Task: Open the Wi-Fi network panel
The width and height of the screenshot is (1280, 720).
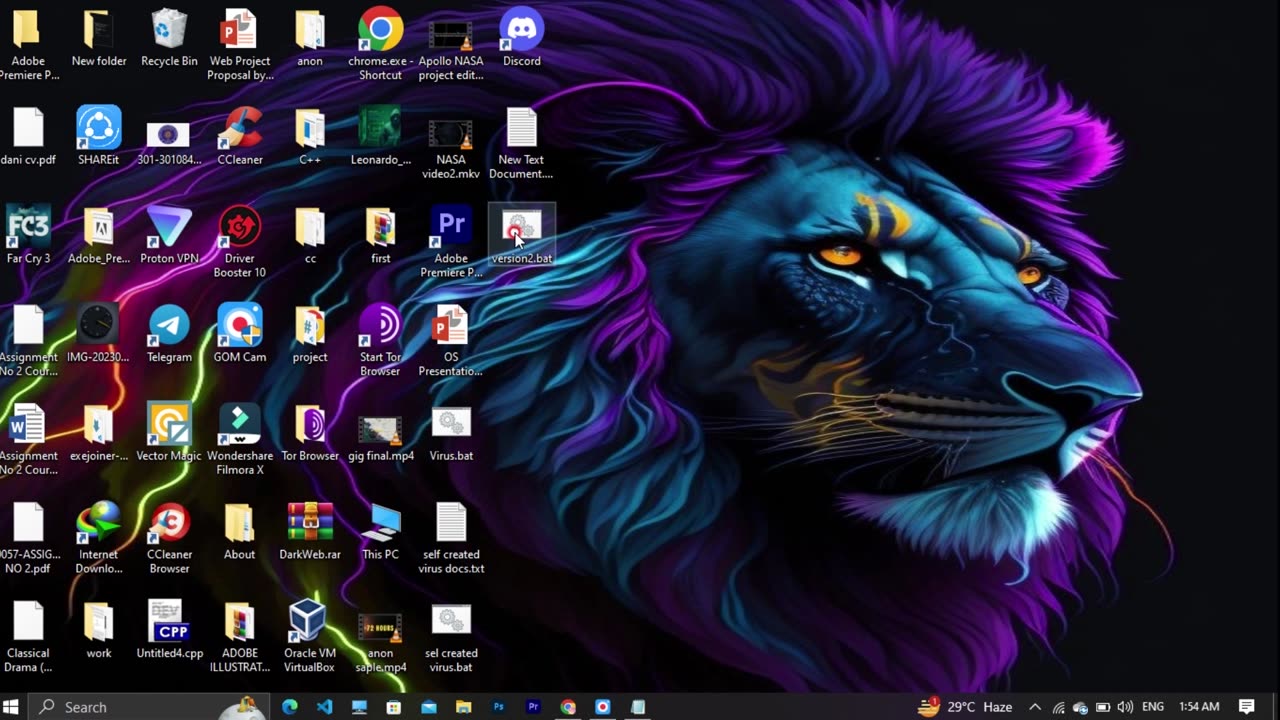Action: point(1058,707)
